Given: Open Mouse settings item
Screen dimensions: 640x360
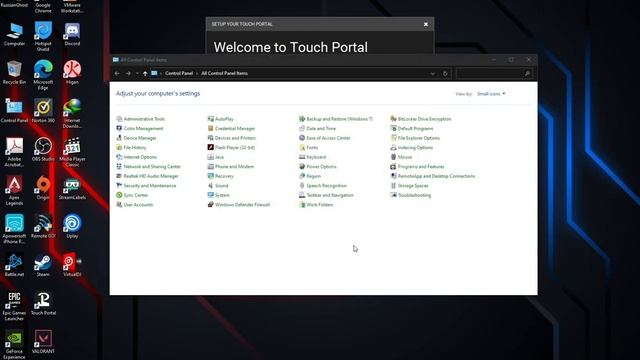Looking at the screenshot, I should click(x=401, y=157).
